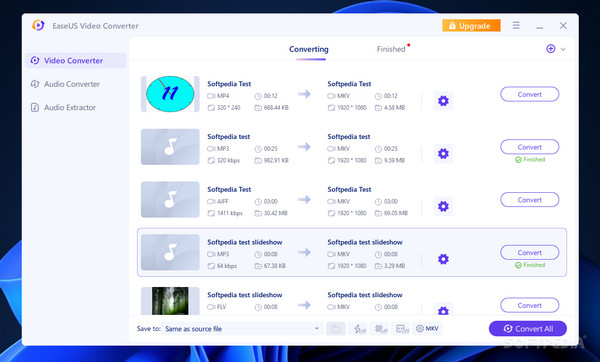Expand the arrow next to add file icon
Image resolution: width=600 pixels, height=362 pixels.
tap(563, 49)
